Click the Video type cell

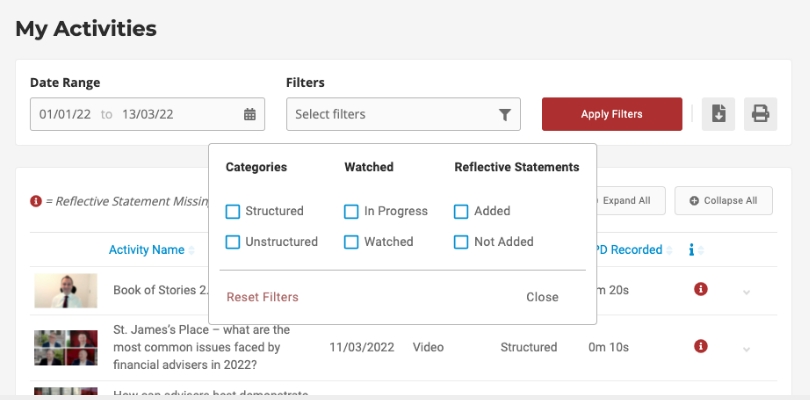coord(428,347)
